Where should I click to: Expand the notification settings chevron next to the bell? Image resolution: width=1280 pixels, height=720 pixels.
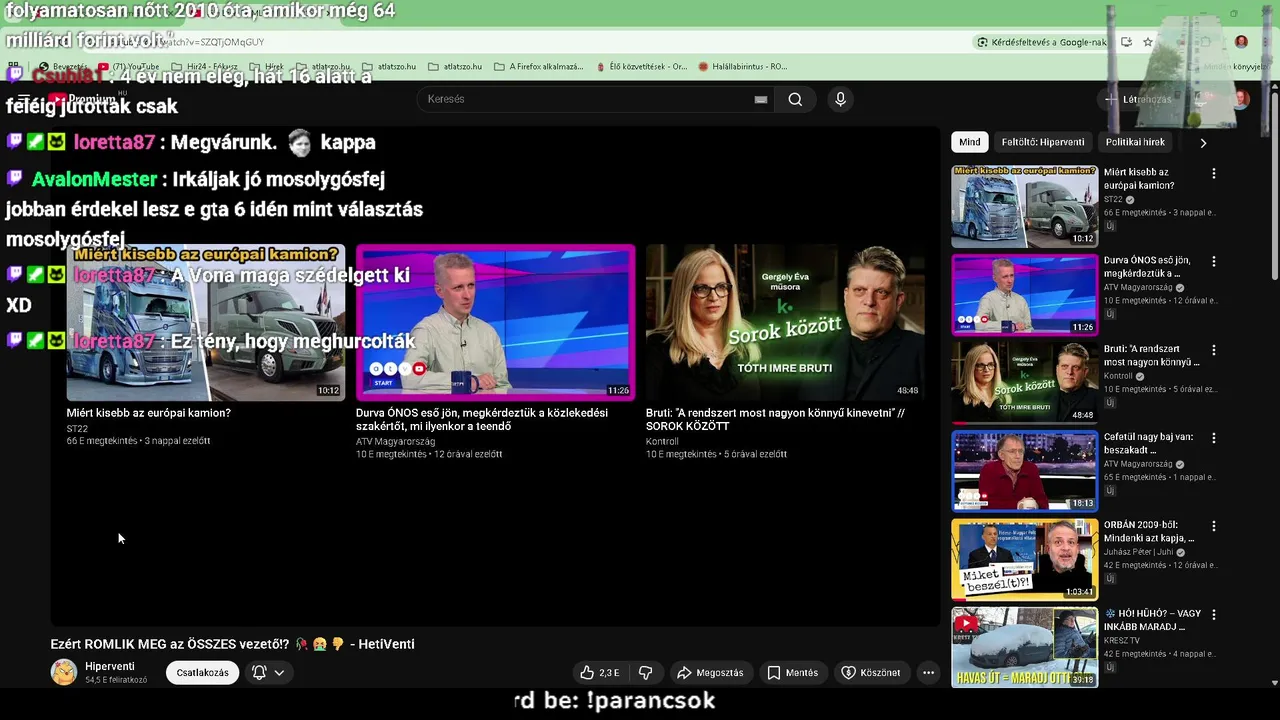pos(279,673)
